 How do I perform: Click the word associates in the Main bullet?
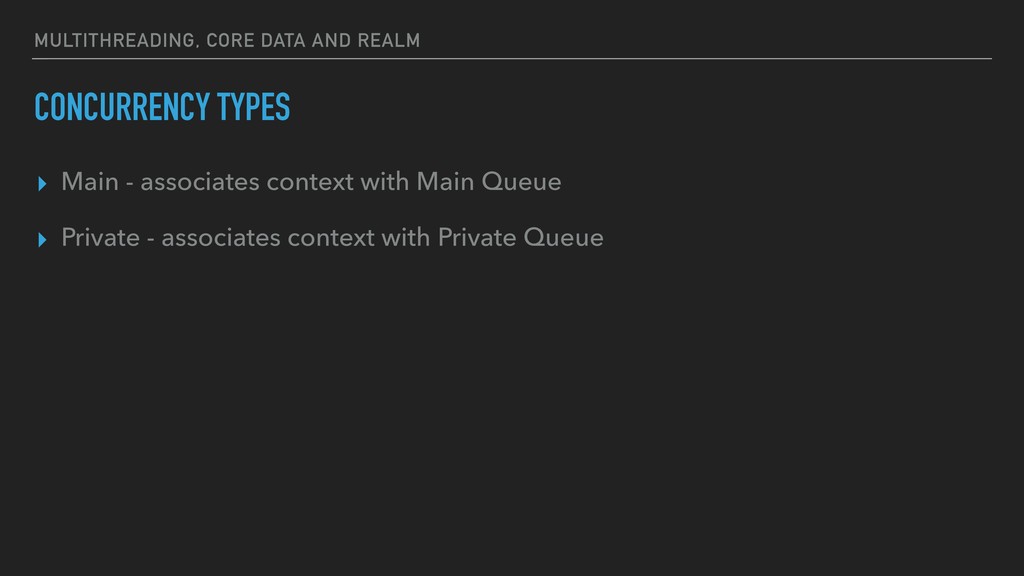(200, 182)
